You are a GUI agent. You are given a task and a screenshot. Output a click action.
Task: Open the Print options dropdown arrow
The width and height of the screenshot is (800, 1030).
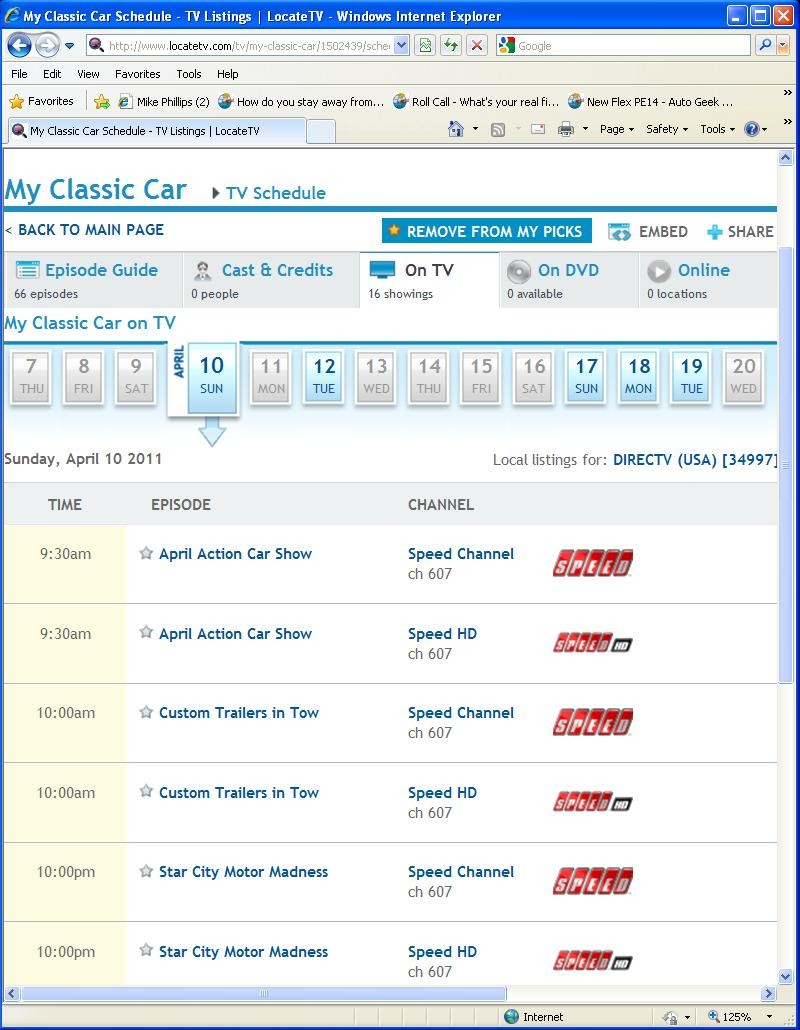[585, 129]
